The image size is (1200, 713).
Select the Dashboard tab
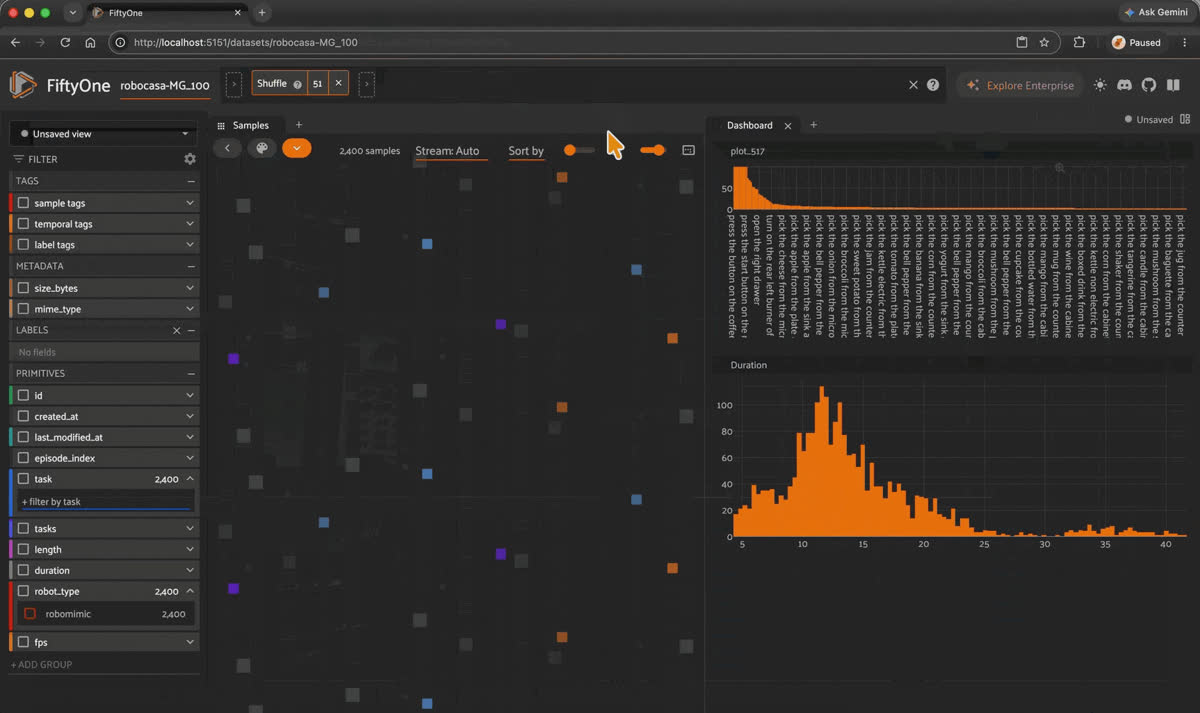(x=749, y=125)
